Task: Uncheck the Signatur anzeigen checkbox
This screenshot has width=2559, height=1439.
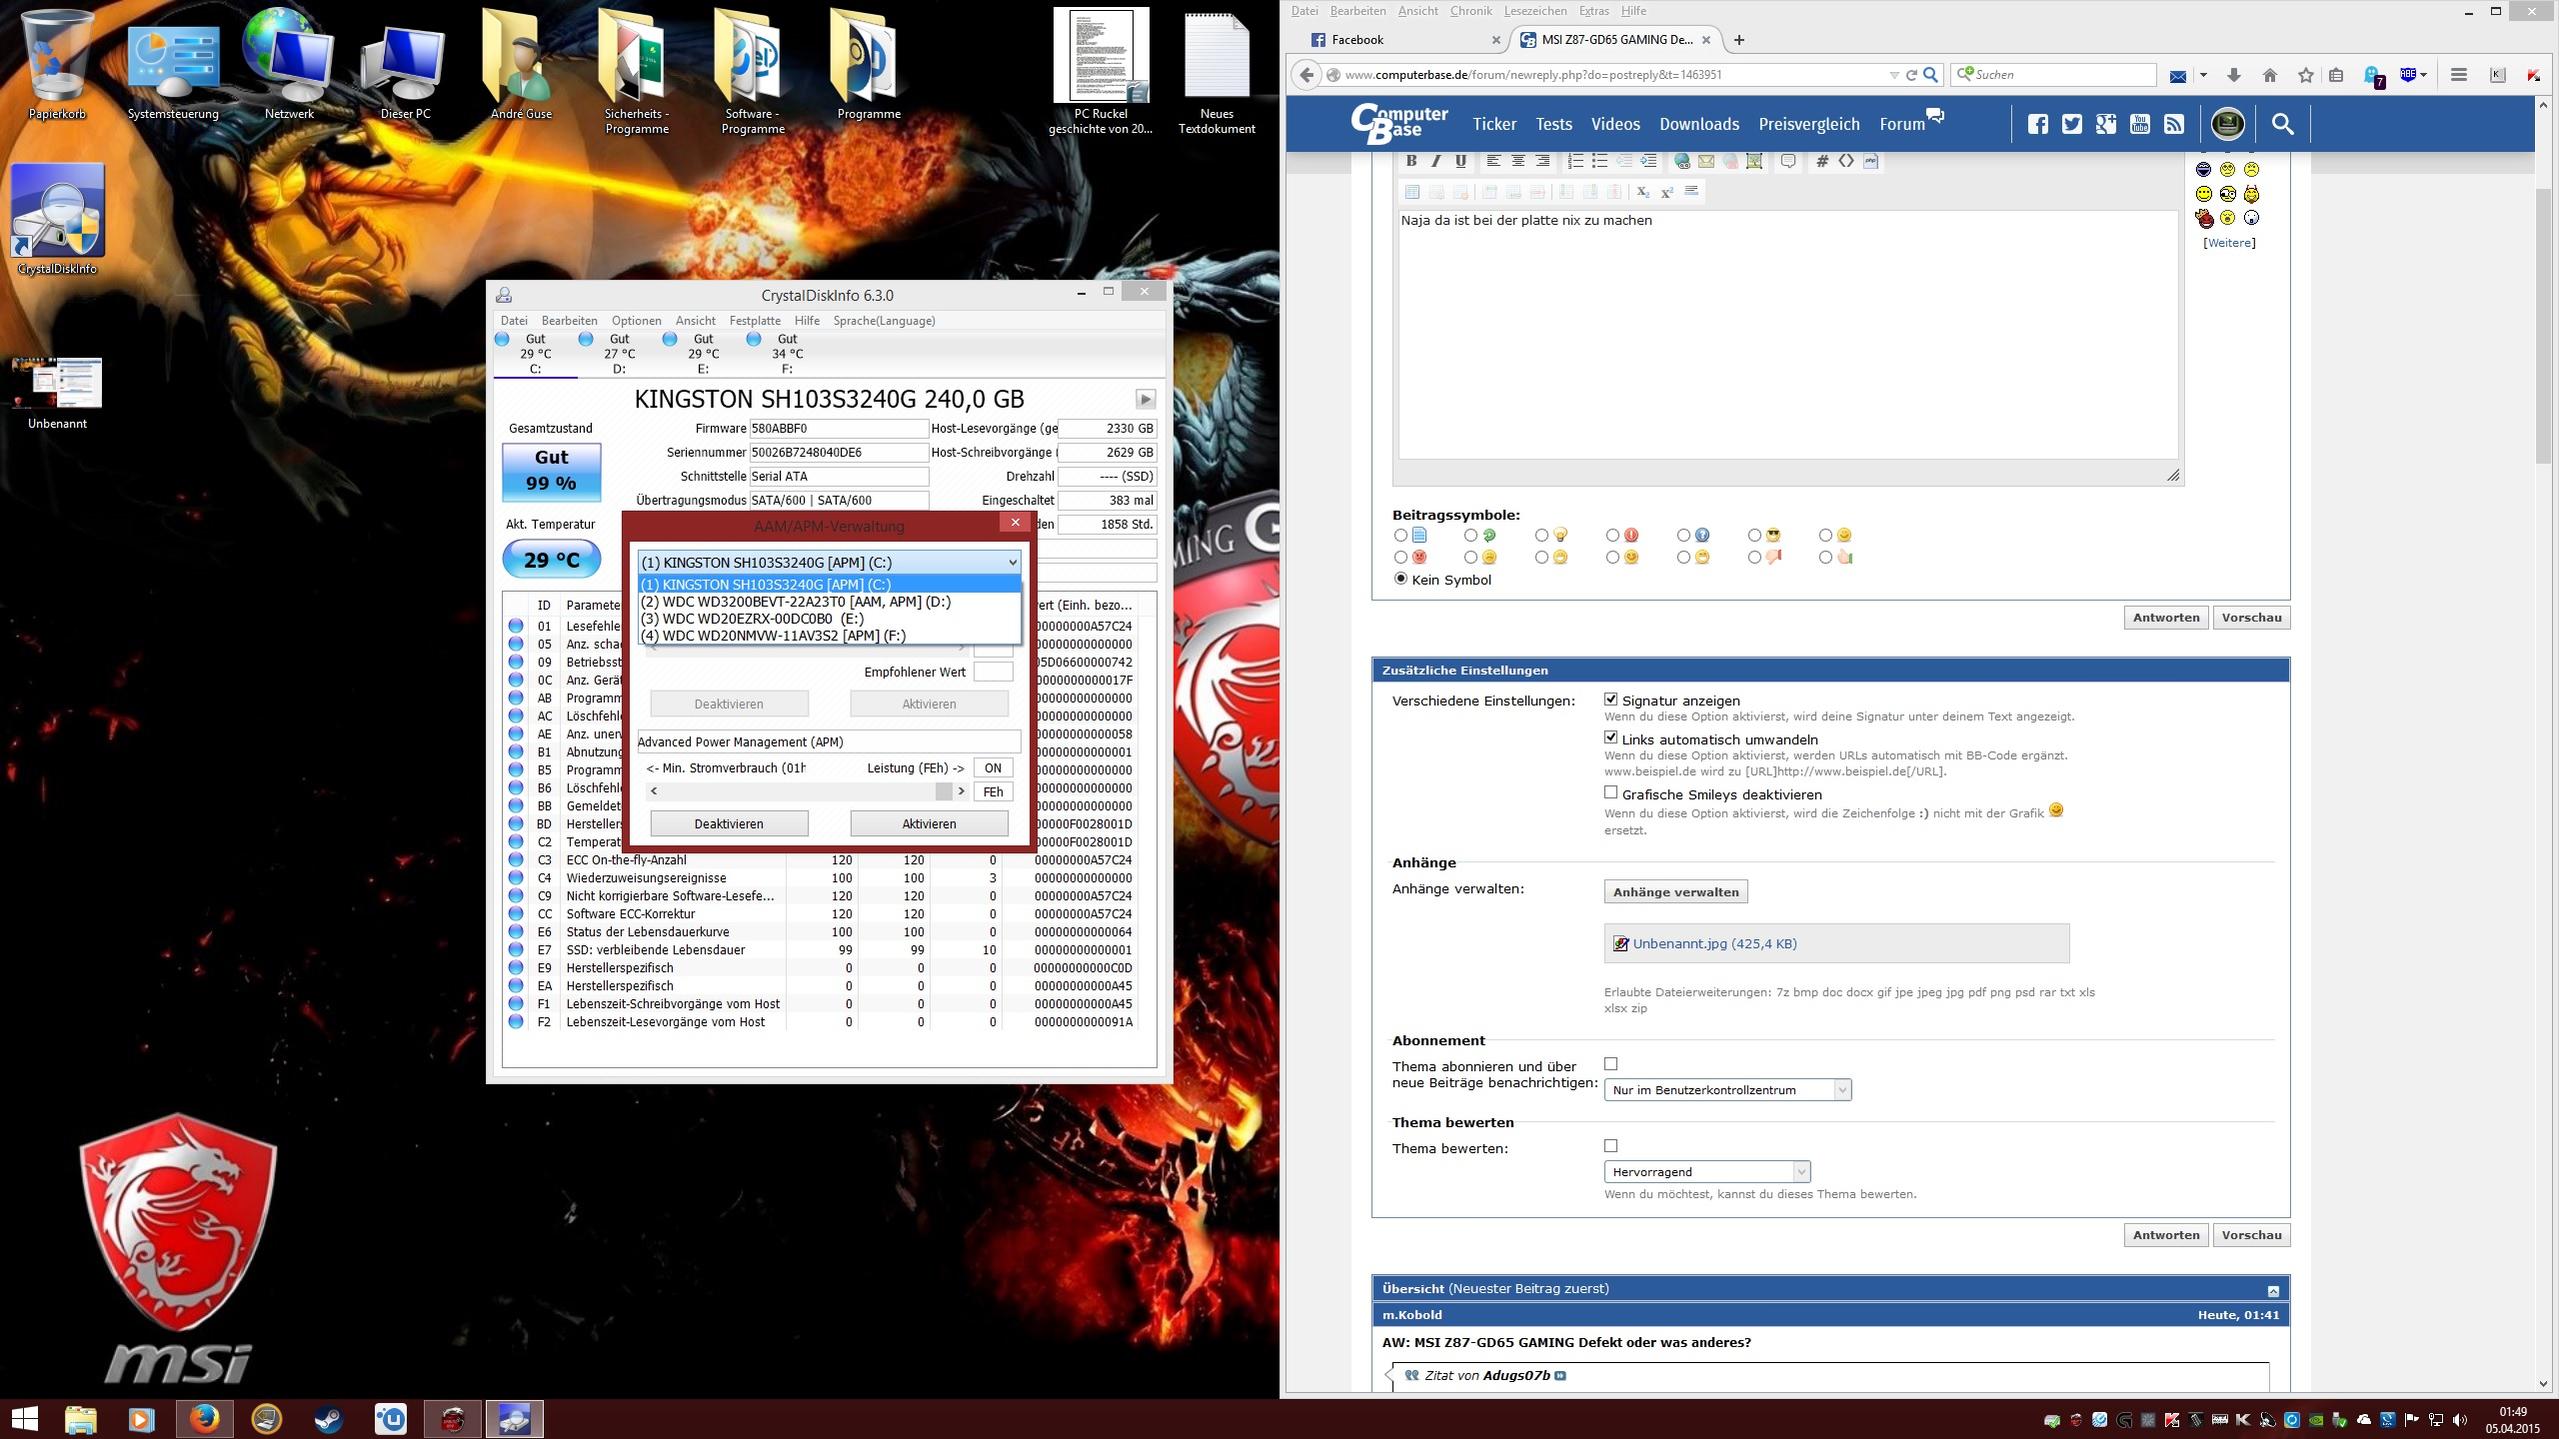Action: [1610, 699]
